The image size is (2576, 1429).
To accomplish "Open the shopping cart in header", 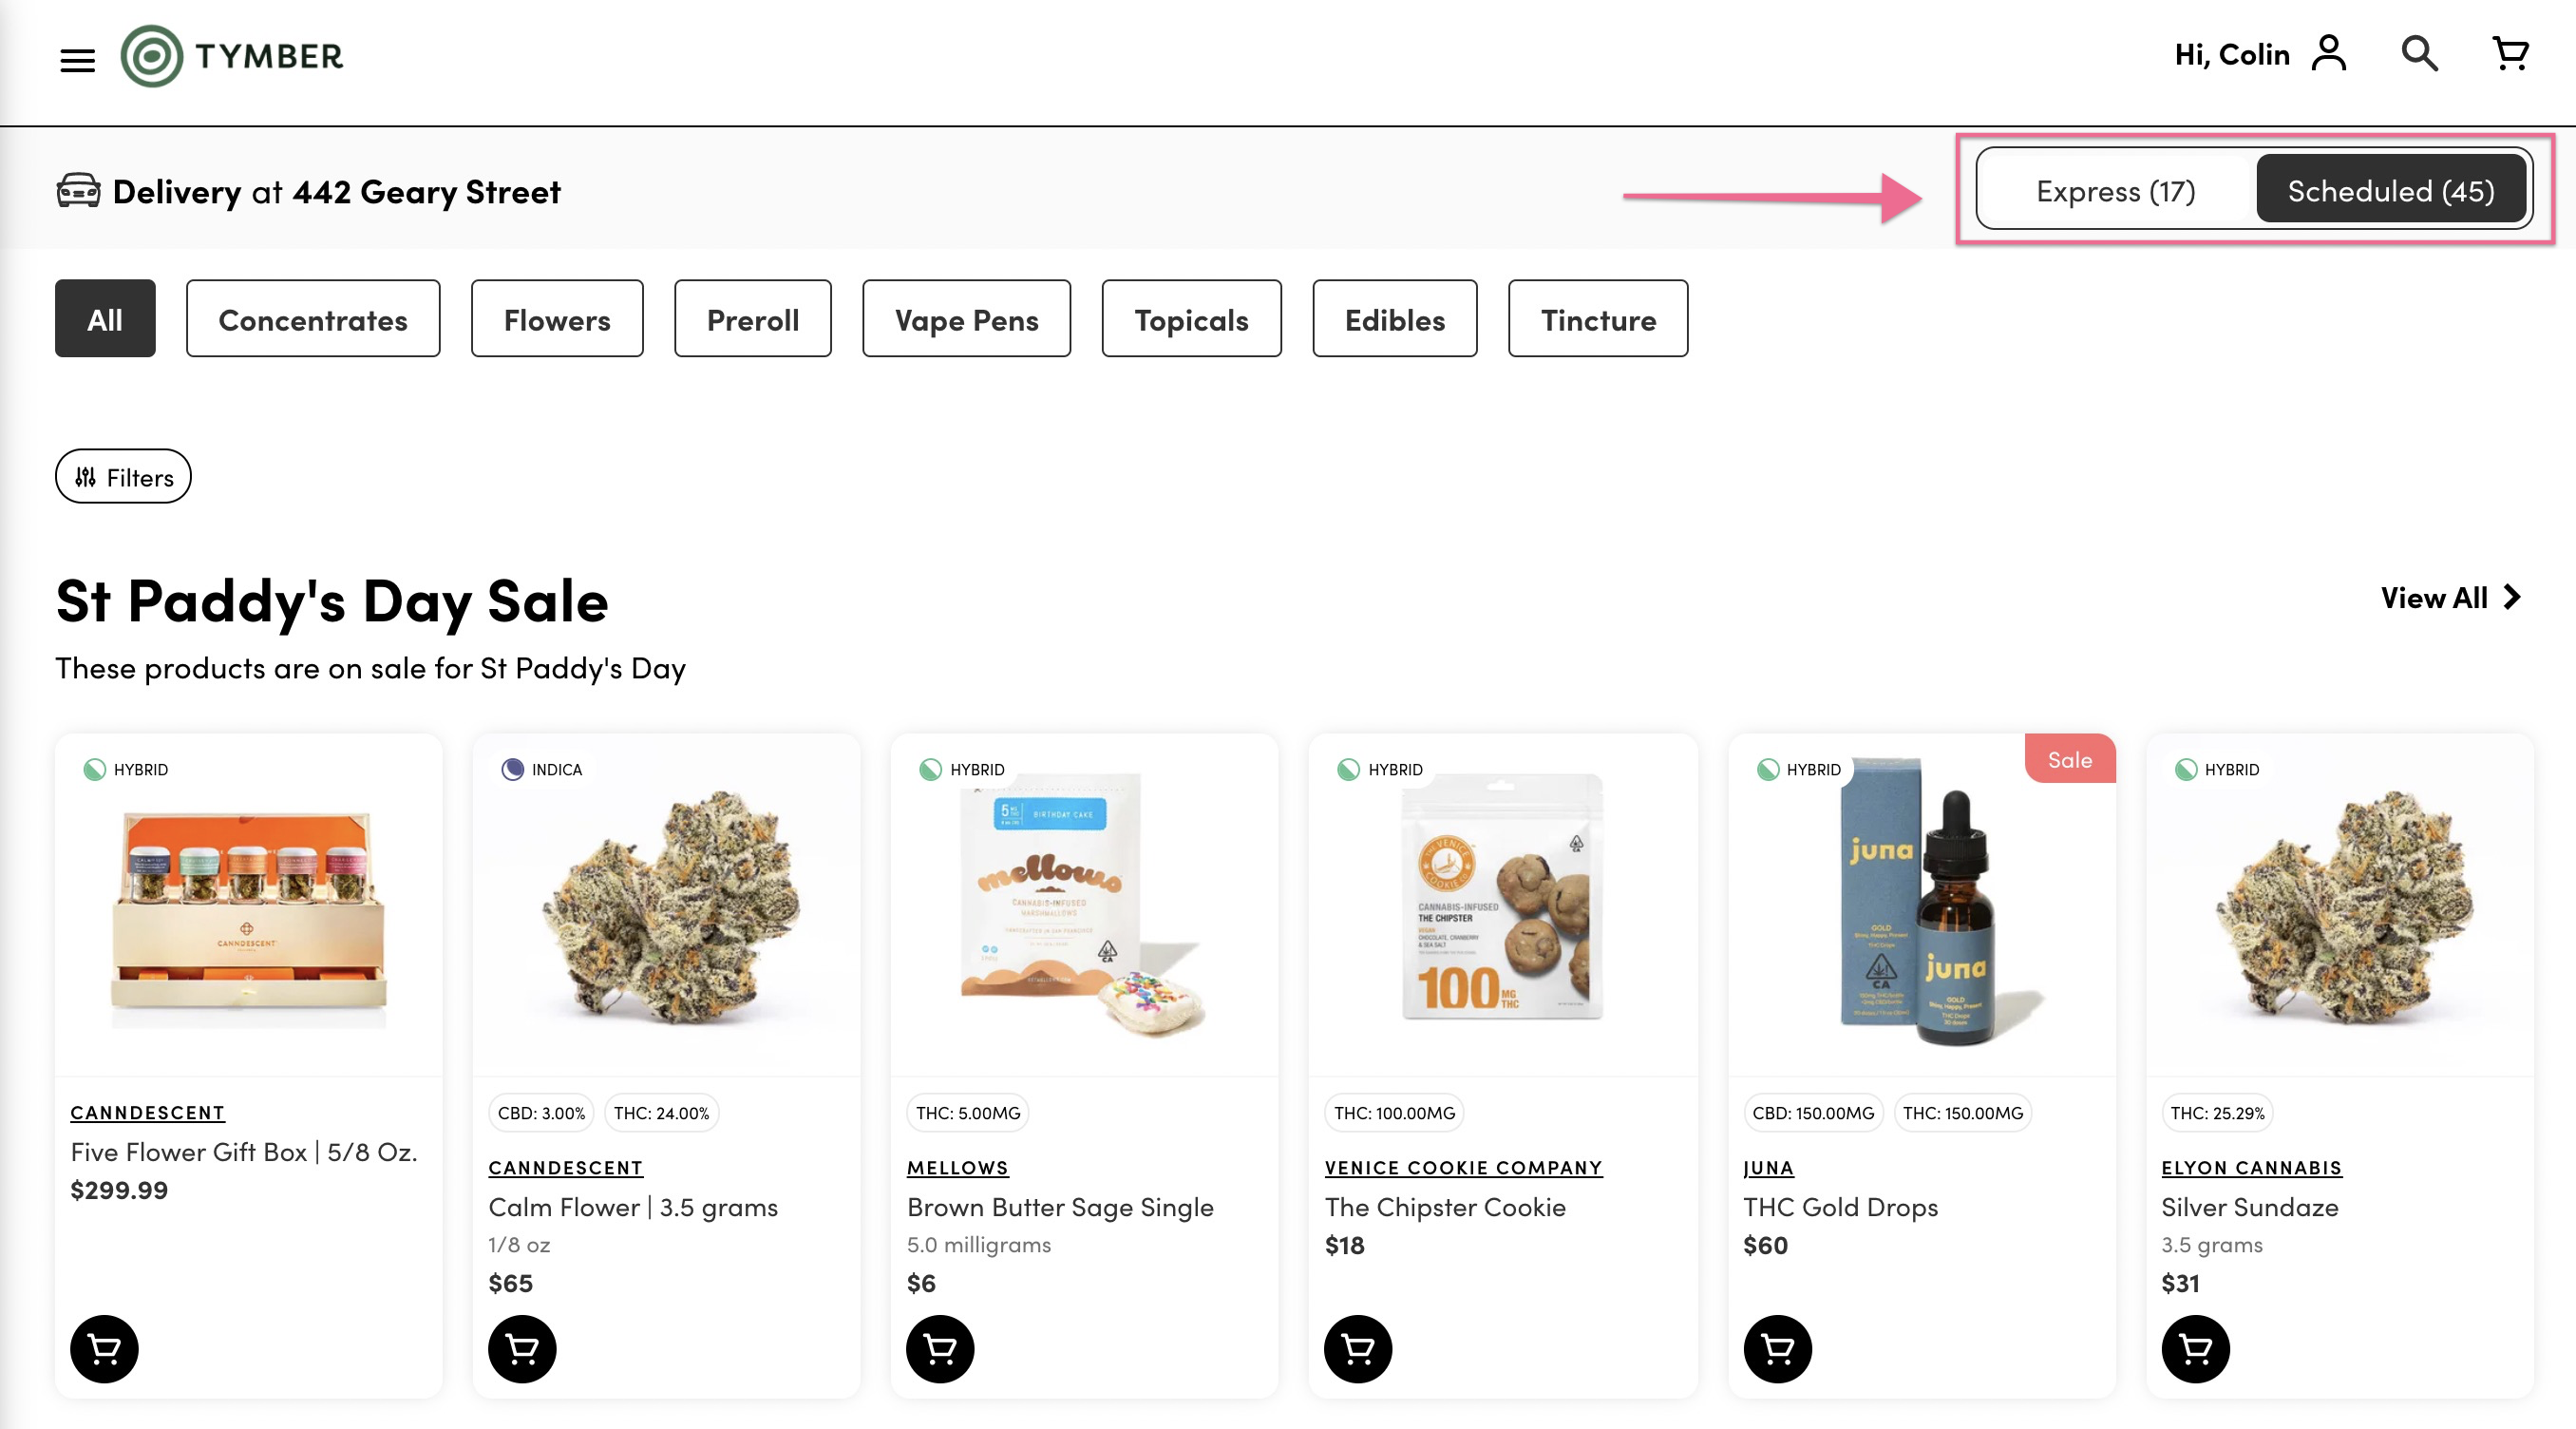I will (x=2510, y=54).
